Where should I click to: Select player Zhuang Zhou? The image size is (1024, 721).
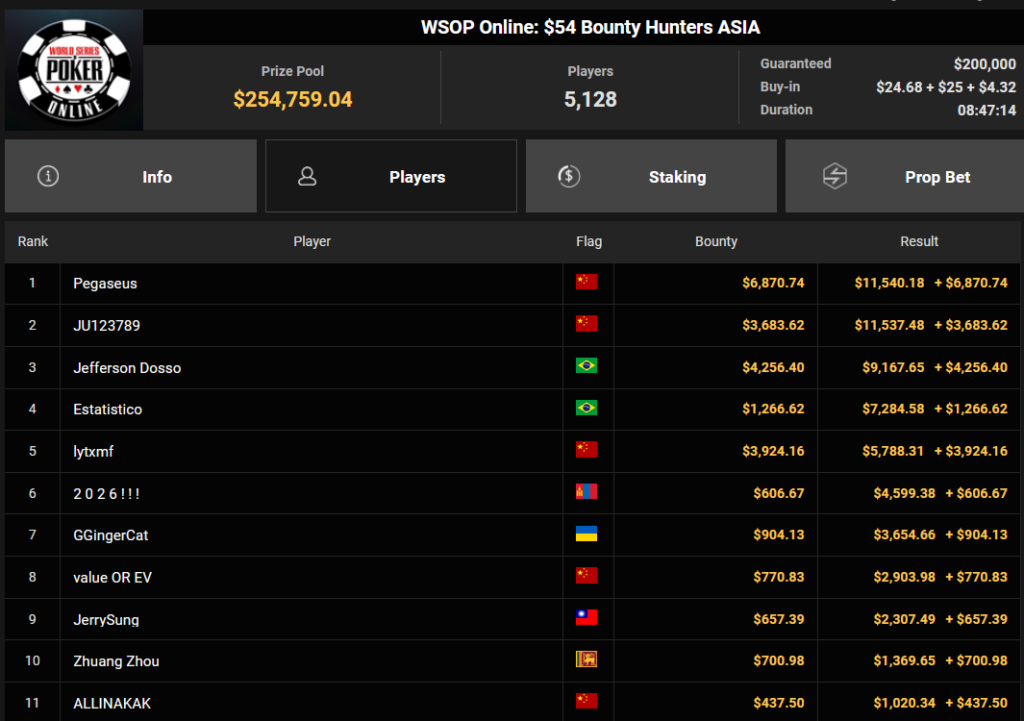[116, 661]
